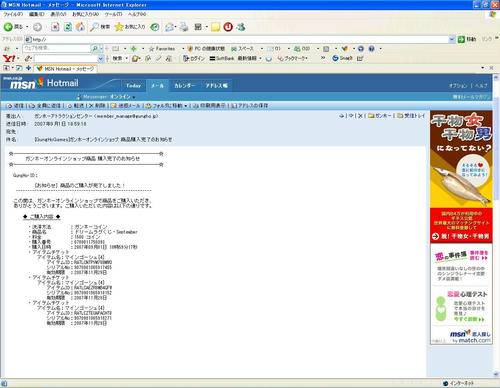
Task: Click the ログイン login button
Action: pyautogui.click(x=194, y=58)
